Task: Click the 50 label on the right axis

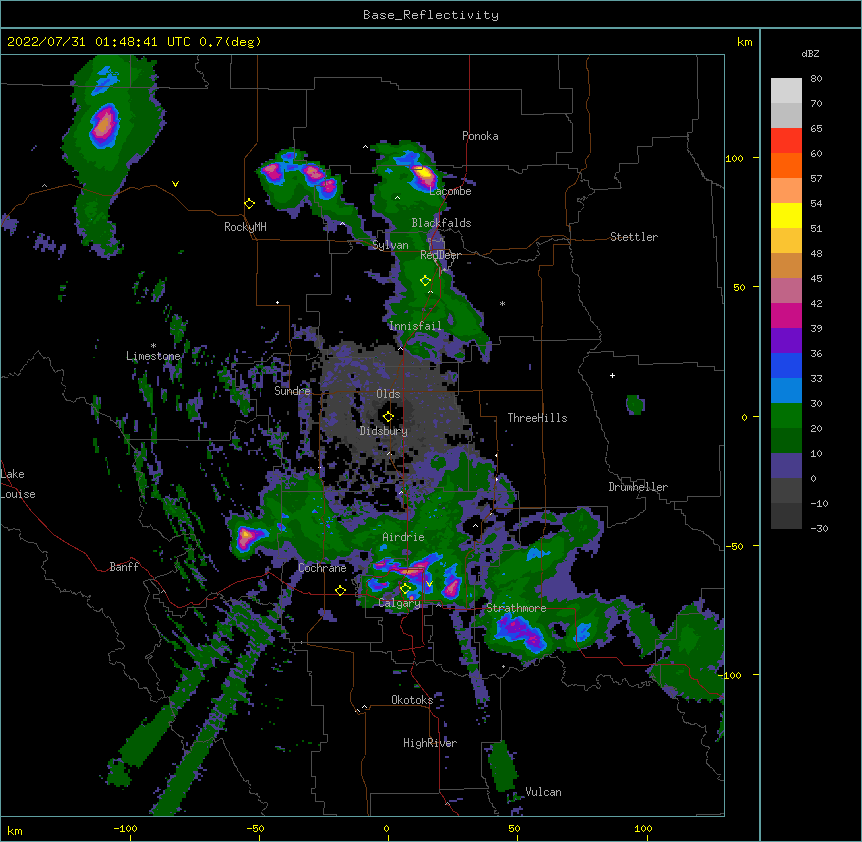Action: point(739,287)
